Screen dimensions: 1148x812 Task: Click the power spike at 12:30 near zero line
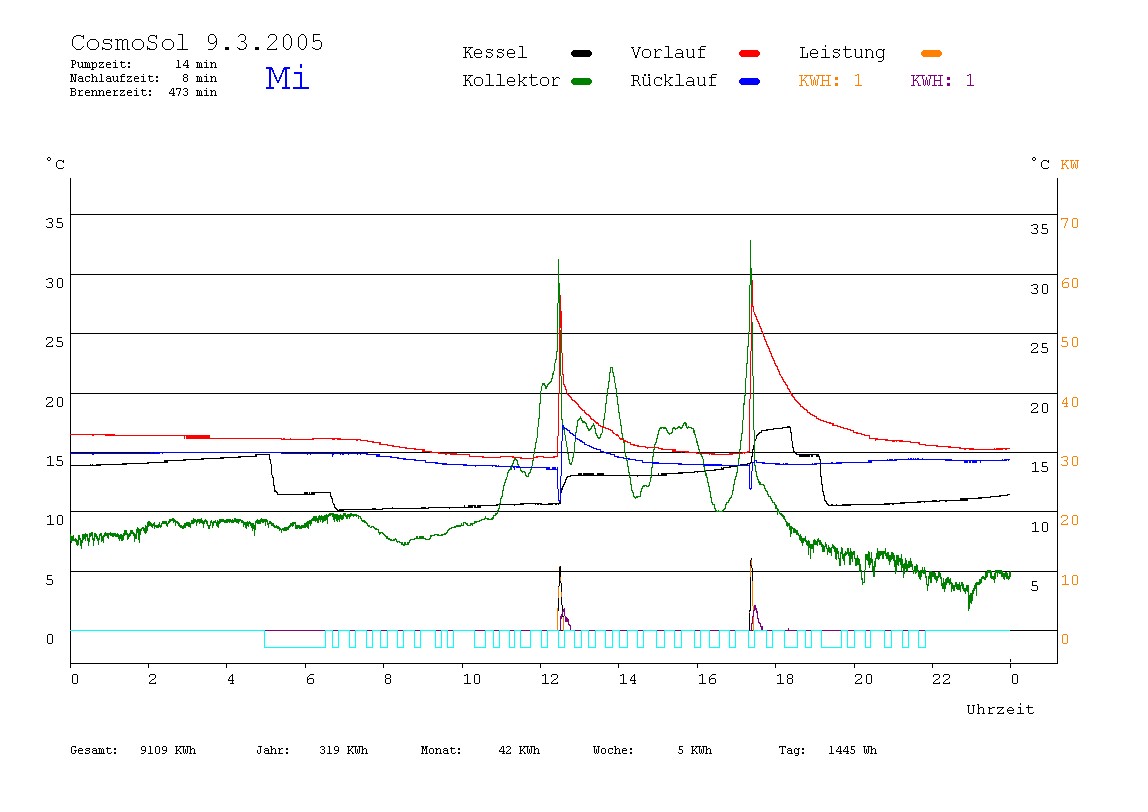(x=562, y=600)
